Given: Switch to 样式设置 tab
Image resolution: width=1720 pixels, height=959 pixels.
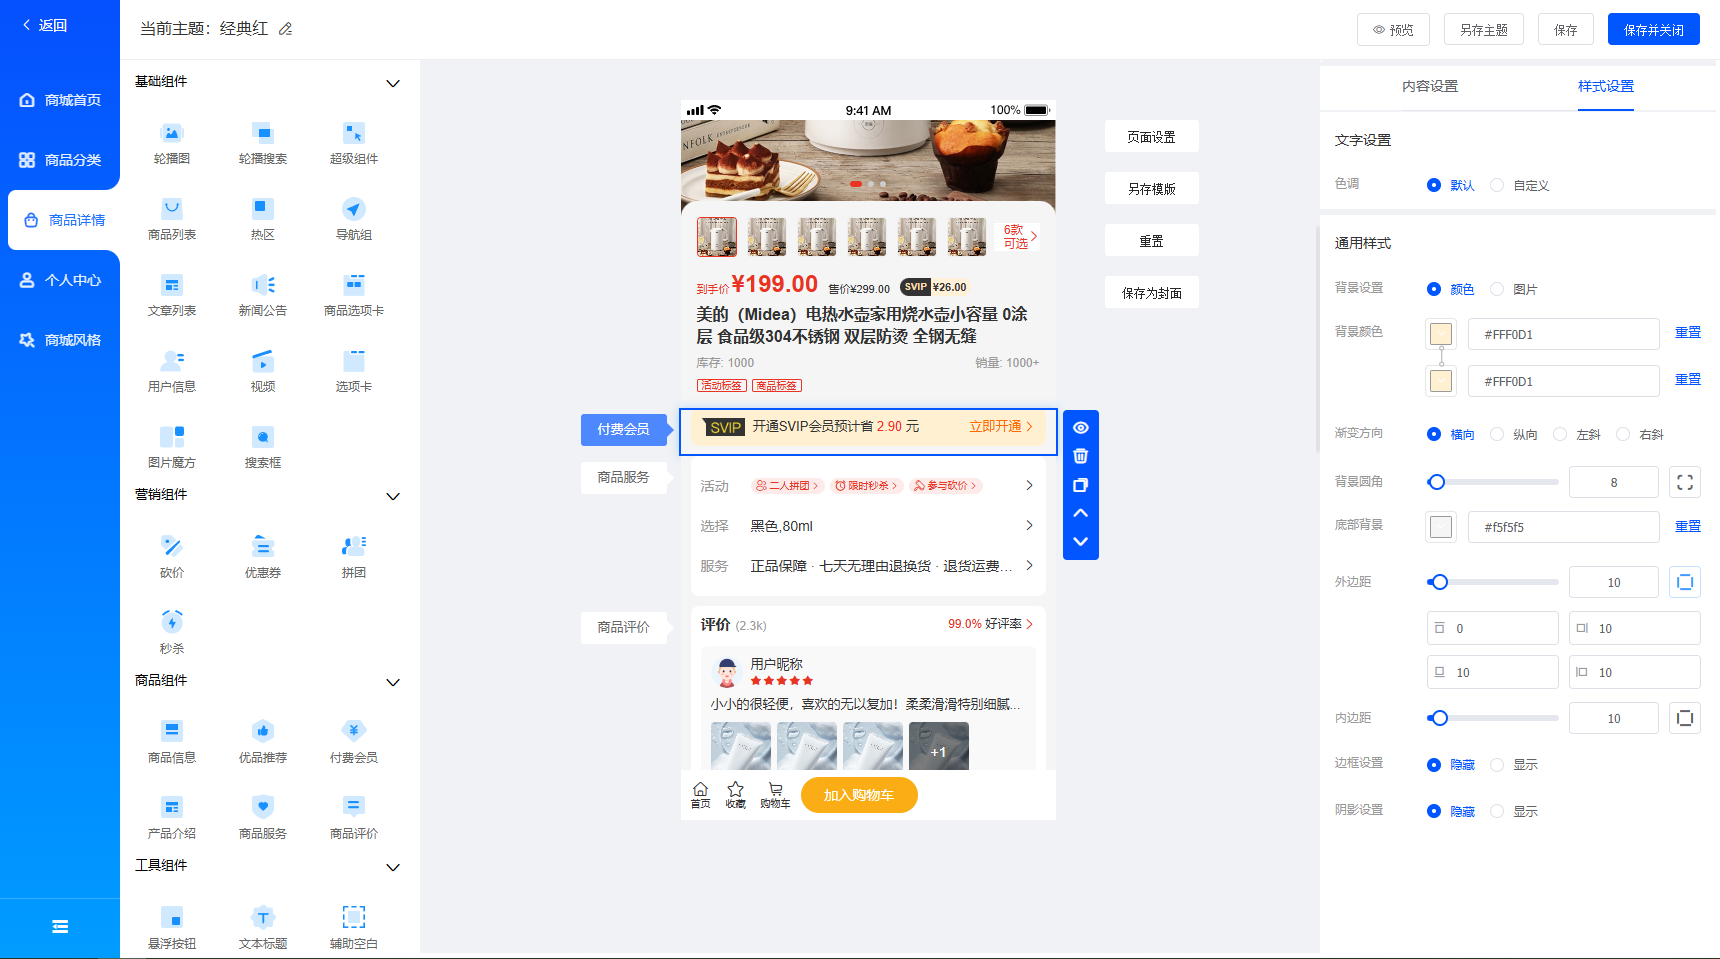Looking at the screenshot, I should [x=1606, y=86].
